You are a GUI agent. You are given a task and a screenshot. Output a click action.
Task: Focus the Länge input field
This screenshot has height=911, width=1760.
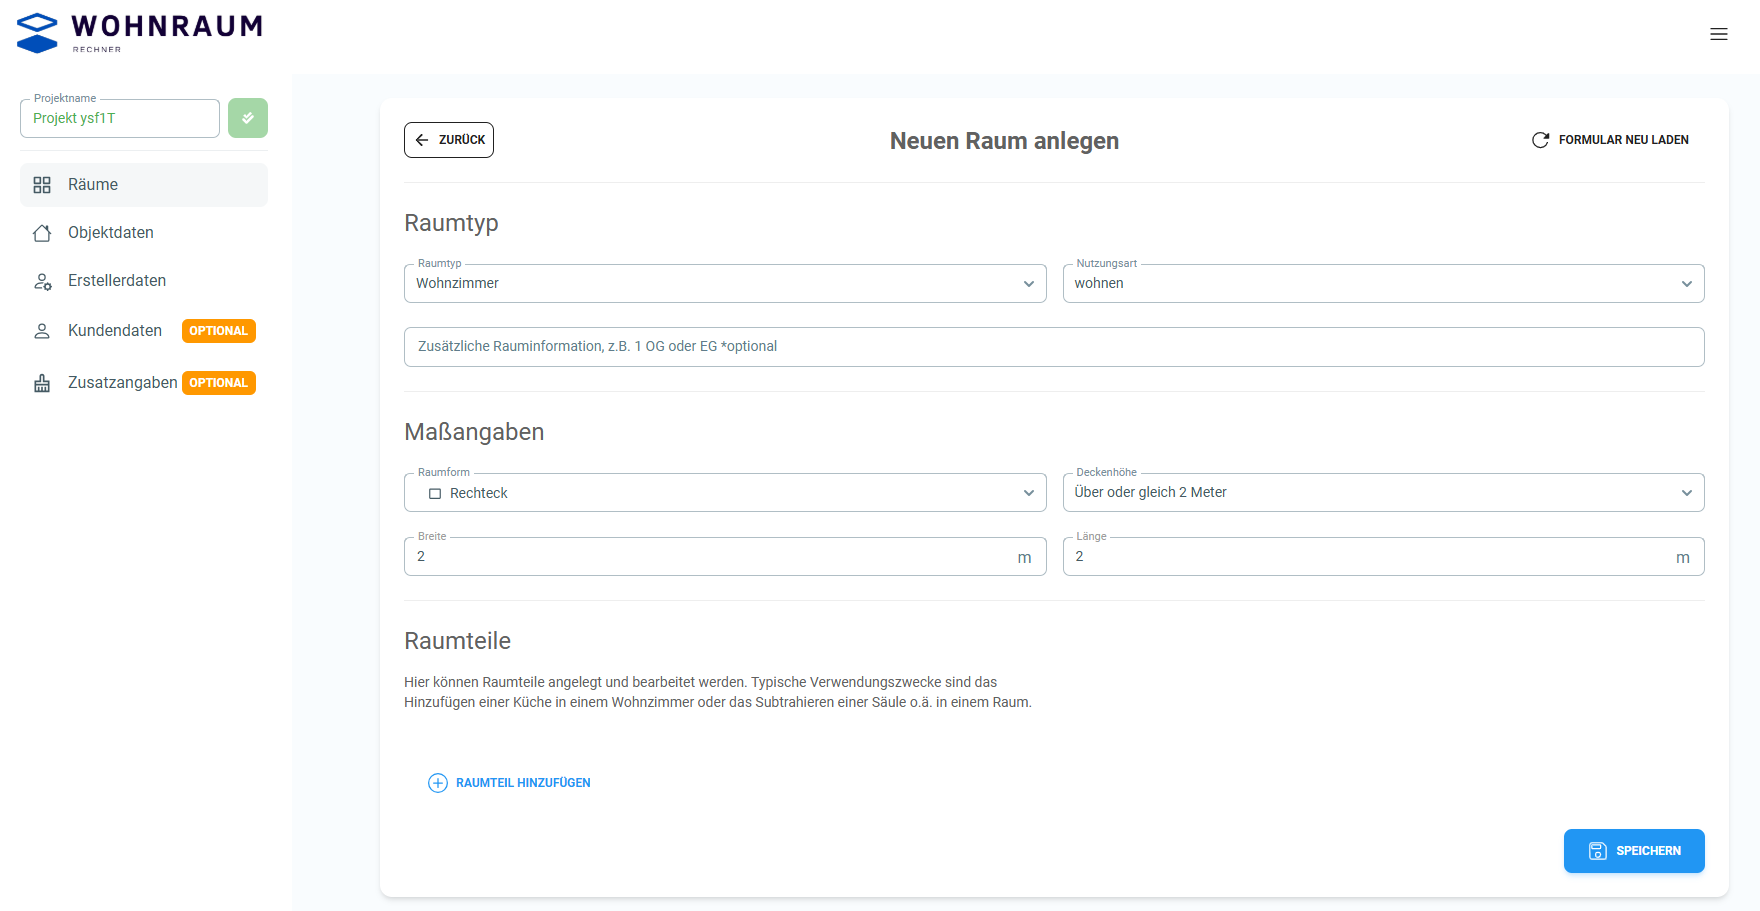(x=1384, y=557)
